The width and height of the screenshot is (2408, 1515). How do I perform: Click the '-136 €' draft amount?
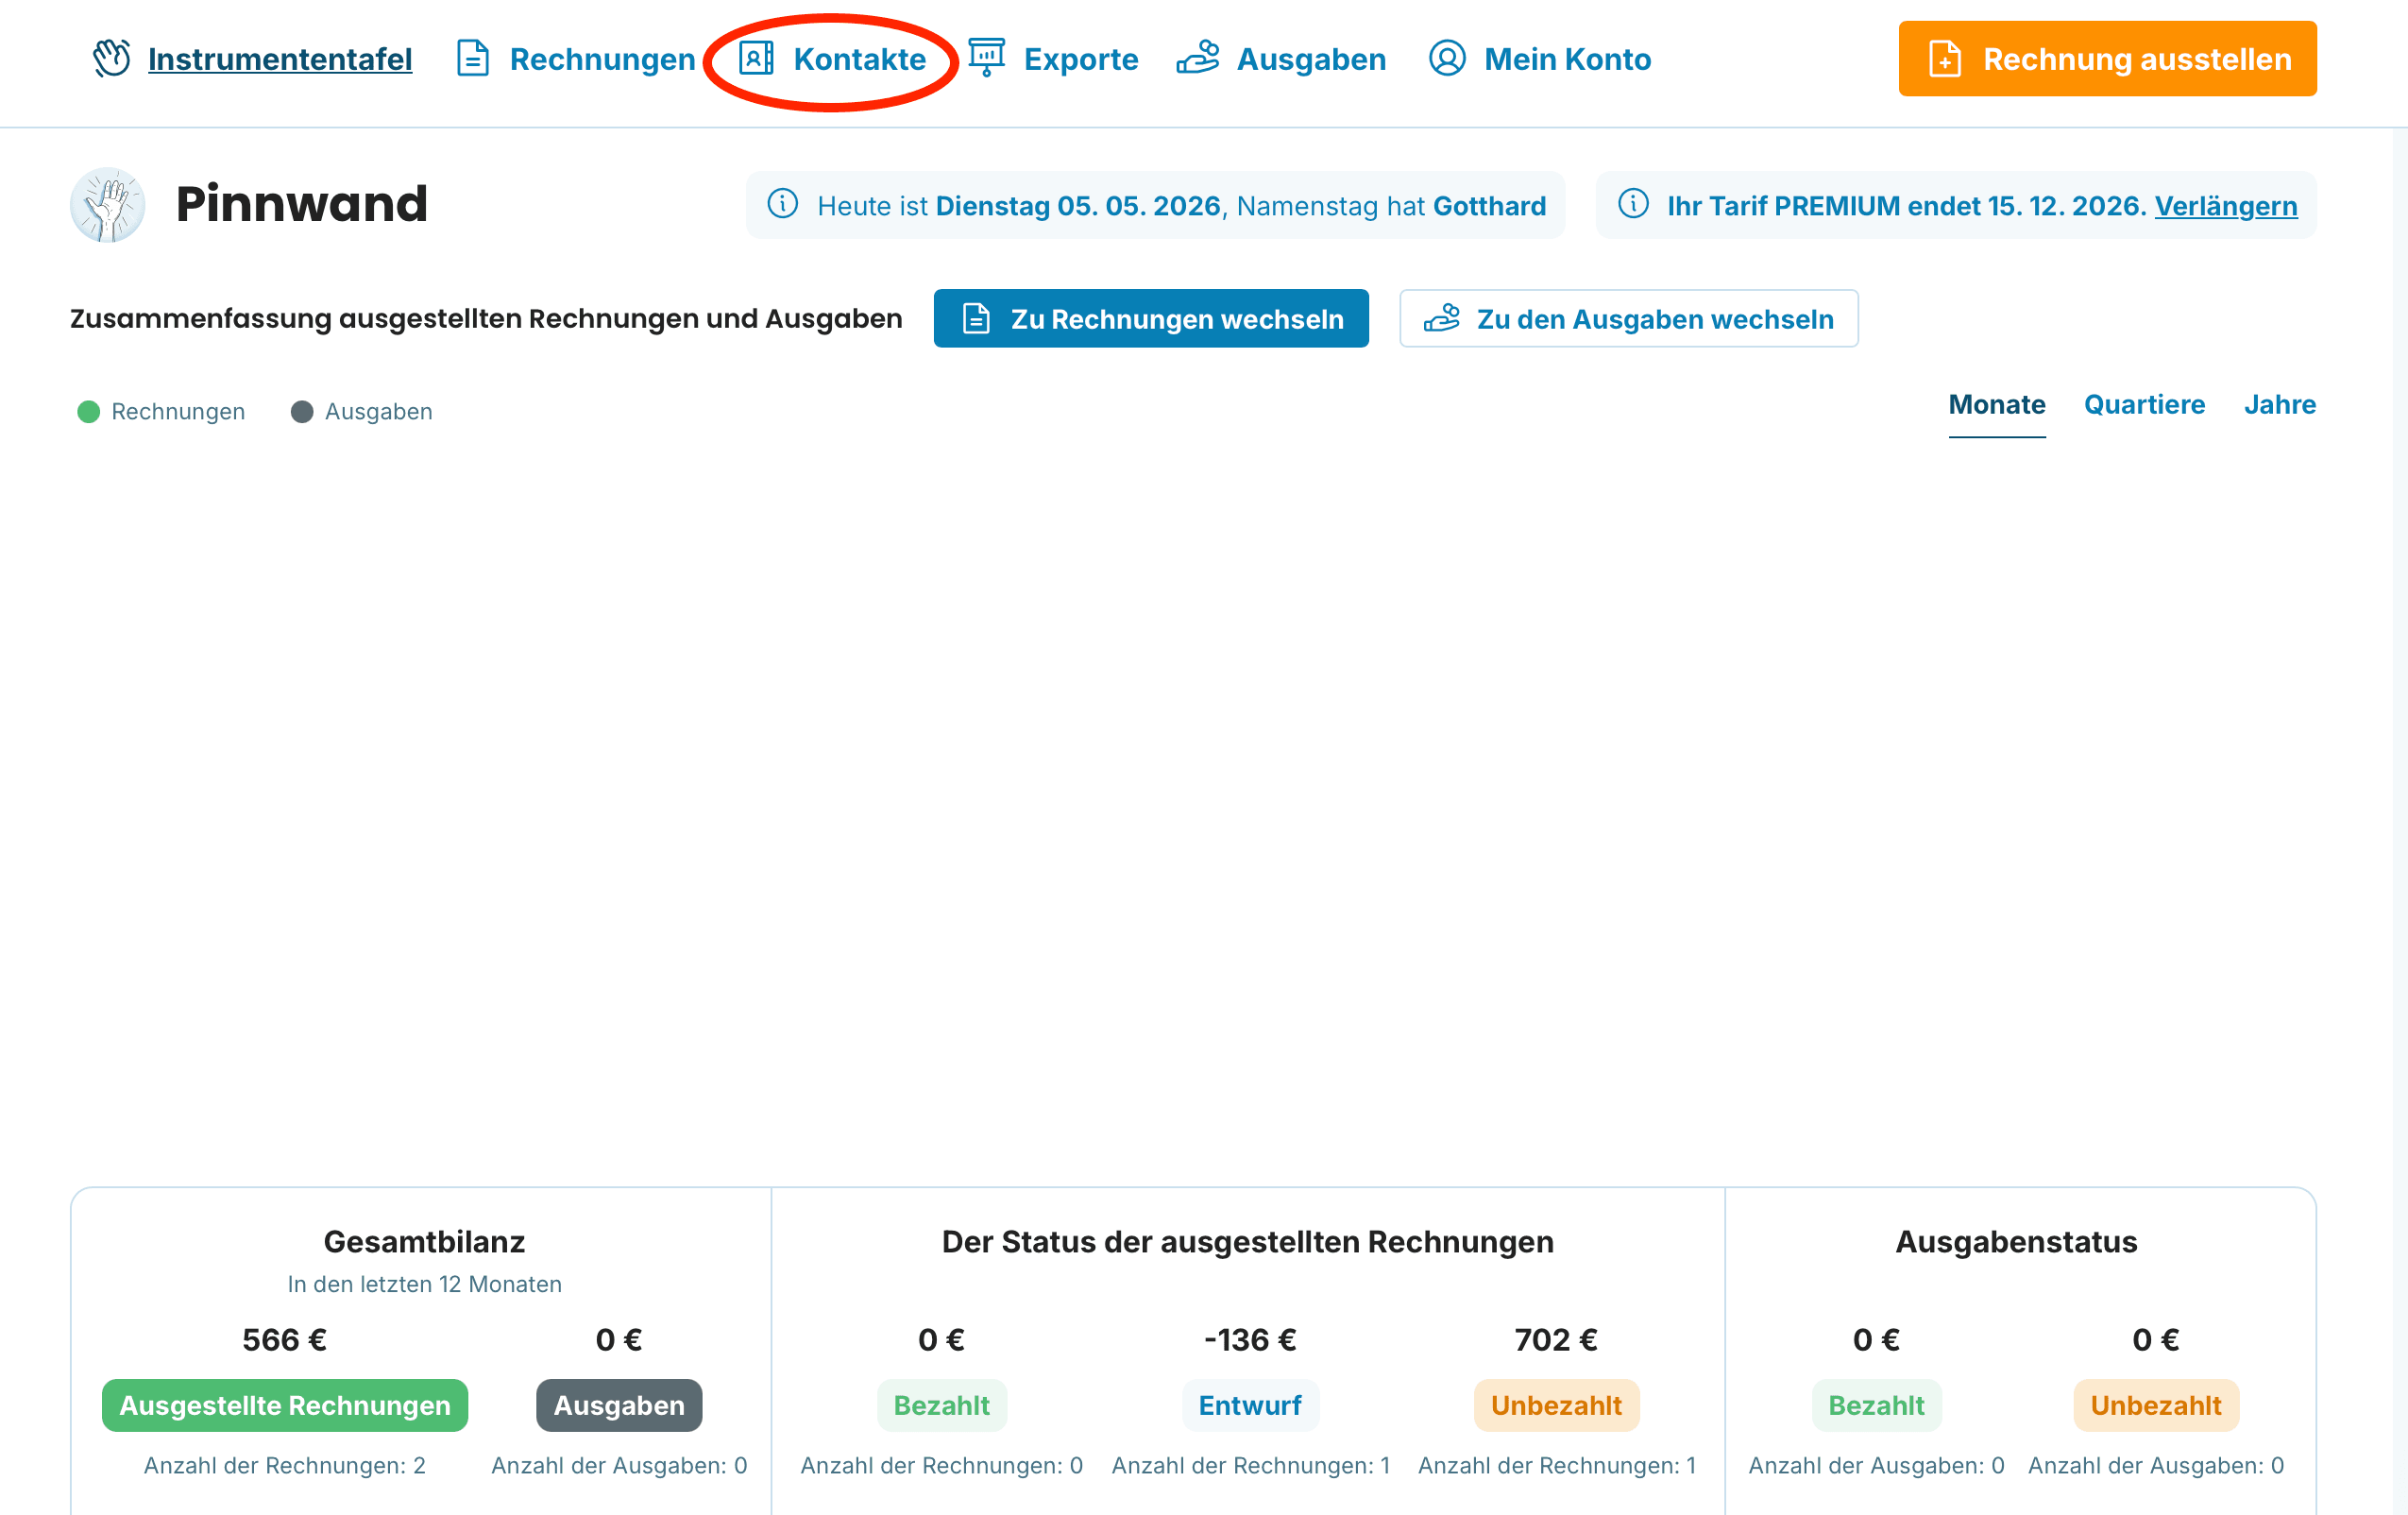[x=1250, y=1340]
